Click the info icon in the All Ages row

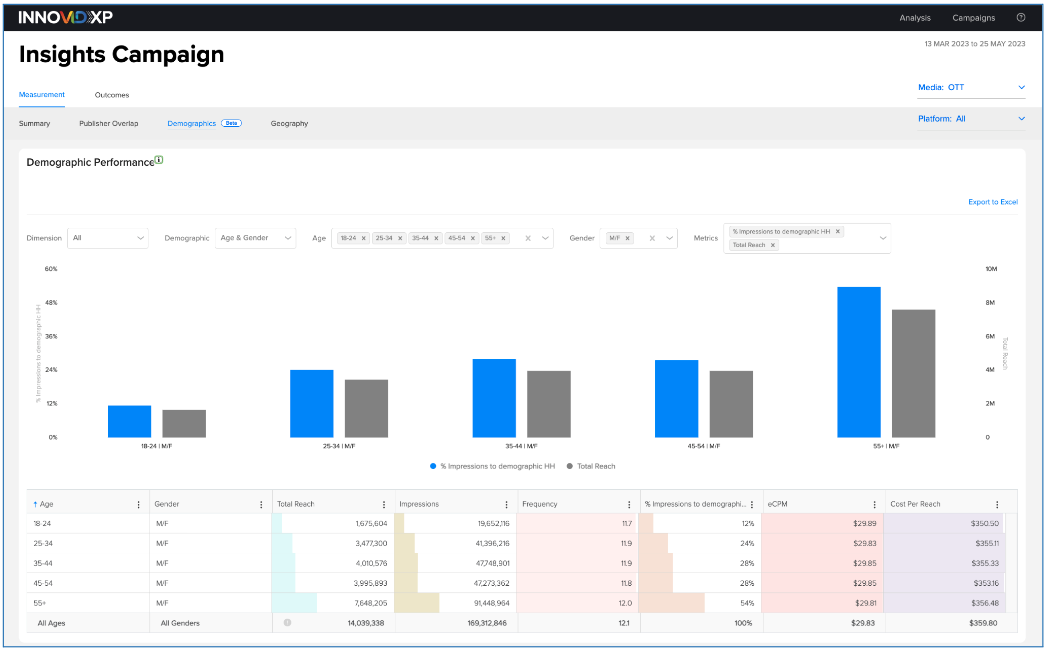pyautogui.click(x=287, y=622)
